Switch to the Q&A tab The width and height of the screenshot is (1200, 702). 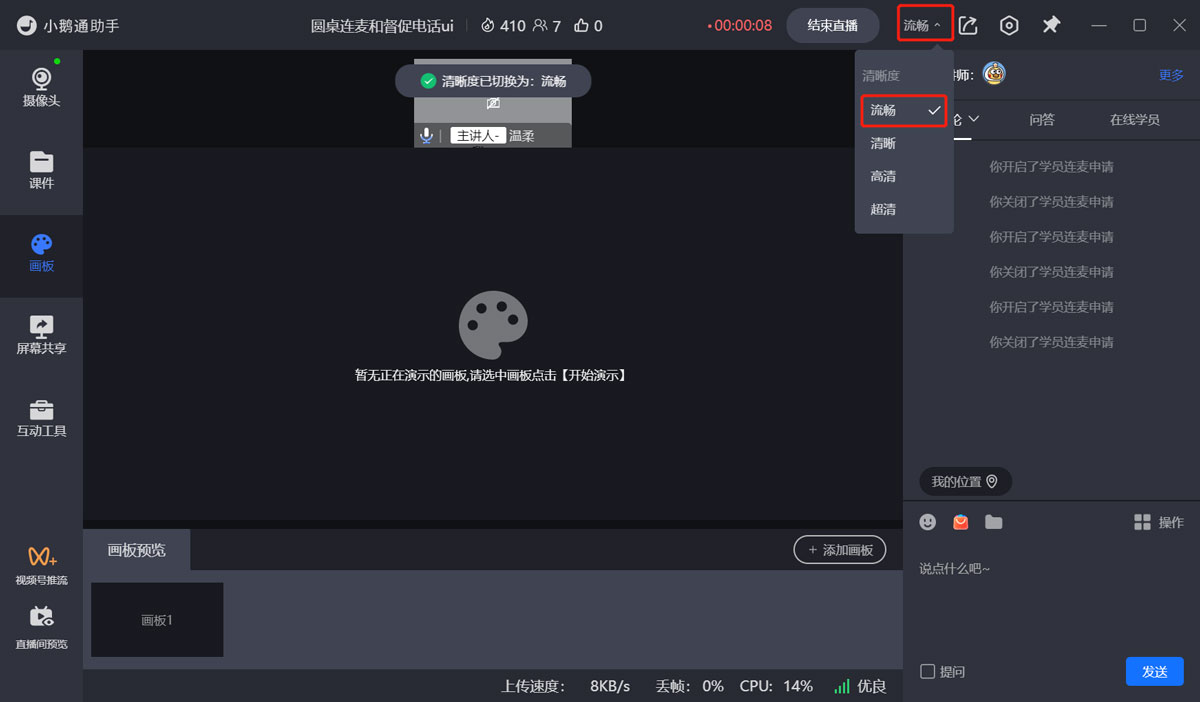(x=1042, y=119)
